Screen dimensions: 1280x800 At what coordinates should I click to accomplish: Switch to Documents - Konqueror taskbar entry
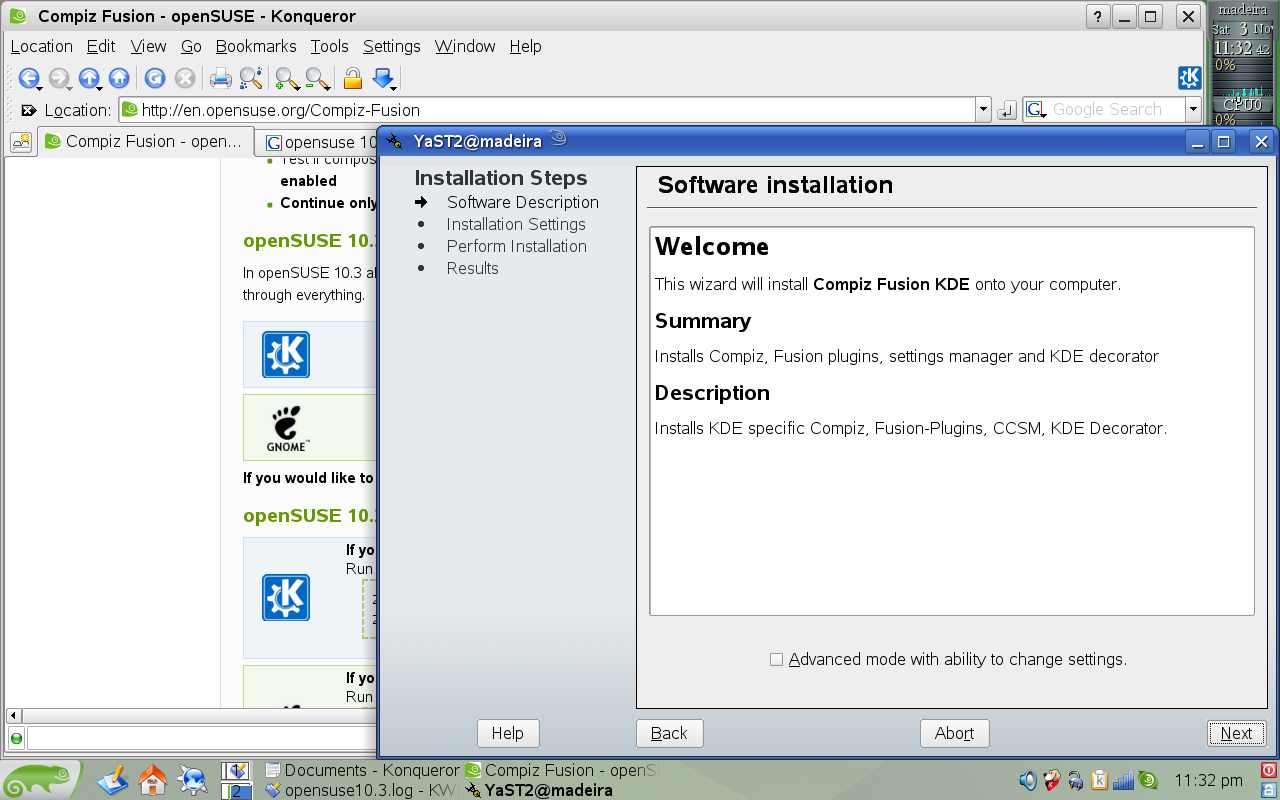(363, 771)
